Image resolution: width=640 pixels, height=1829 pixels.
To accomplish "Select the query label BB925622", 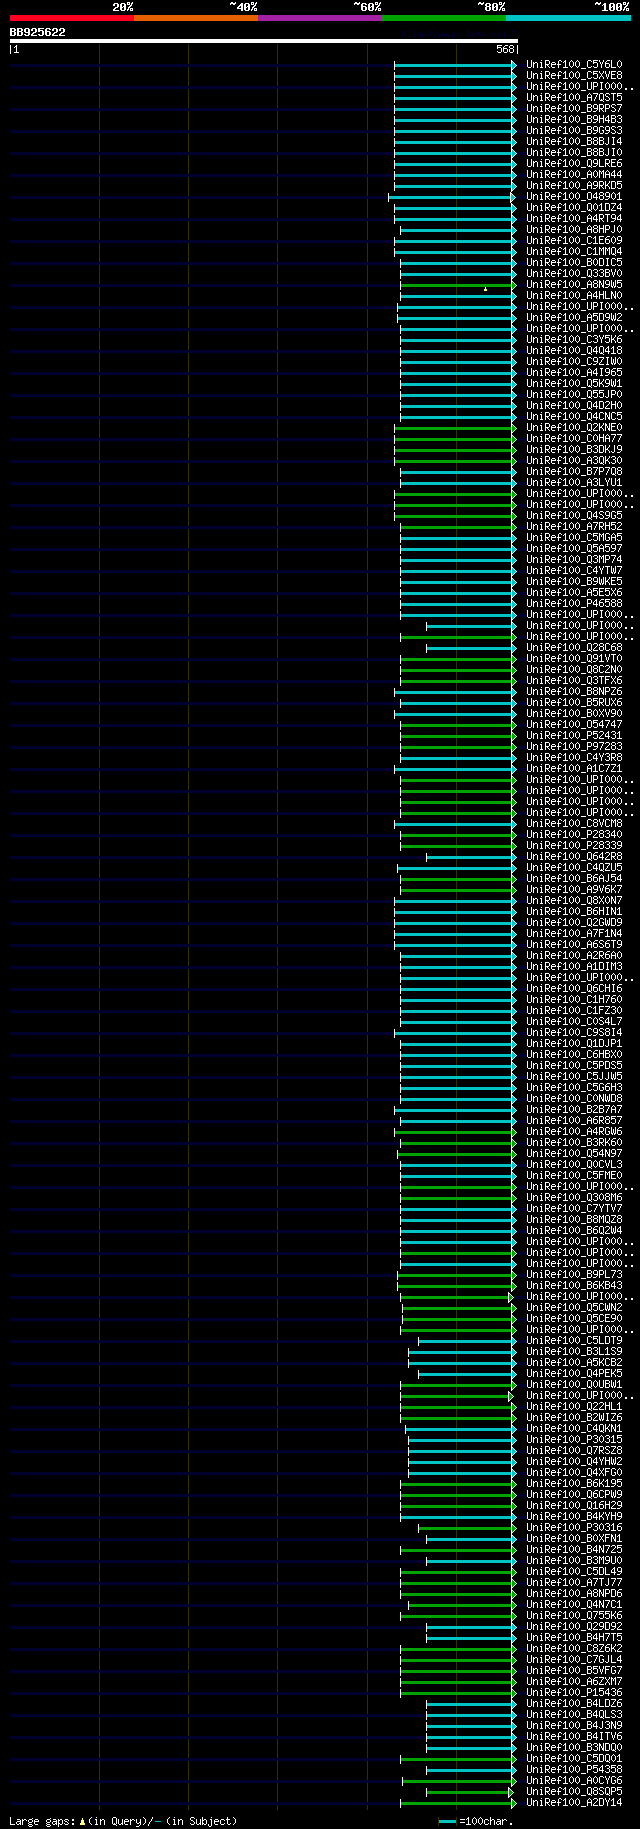I will click(38, 32).
